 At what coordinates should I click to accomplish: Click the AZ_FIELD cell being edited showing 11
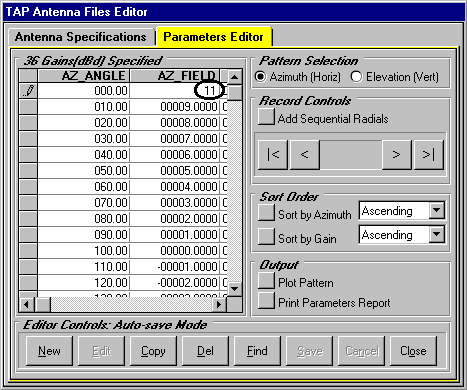click(174, 91)
